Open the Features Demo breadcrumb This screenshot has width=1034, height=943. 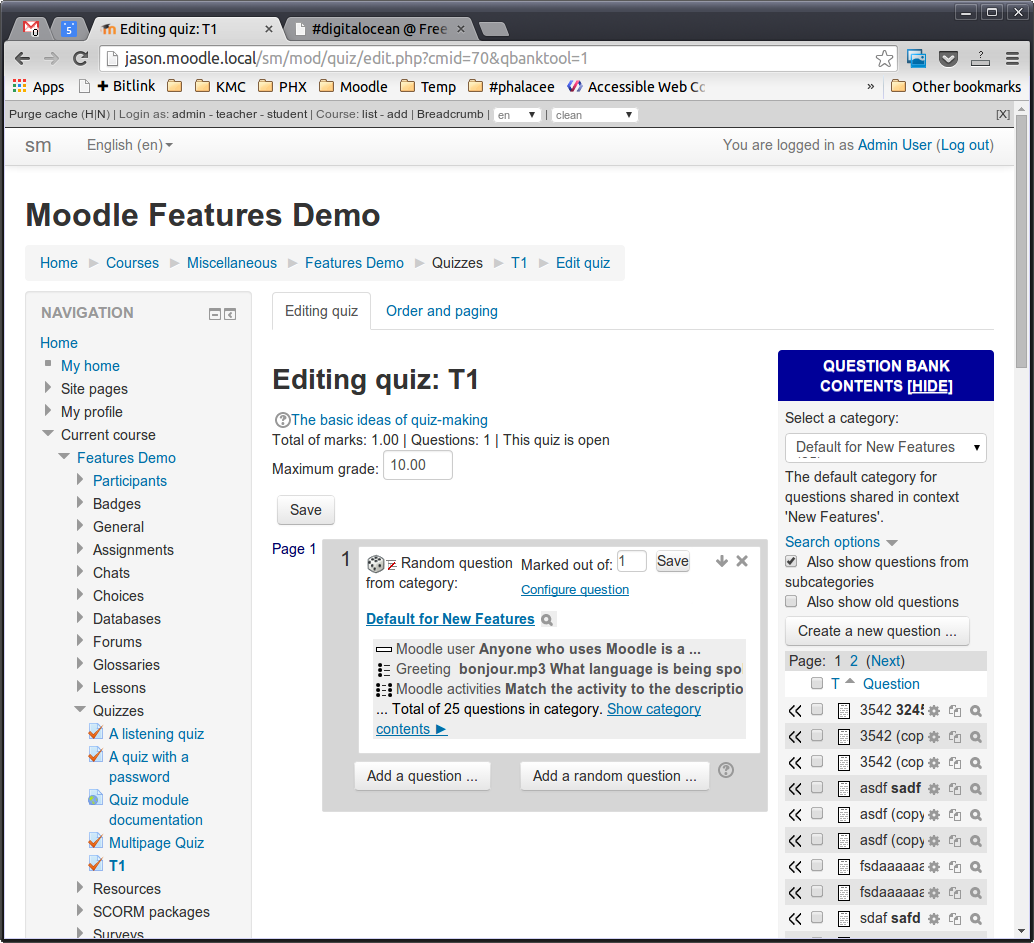point(354,263)
